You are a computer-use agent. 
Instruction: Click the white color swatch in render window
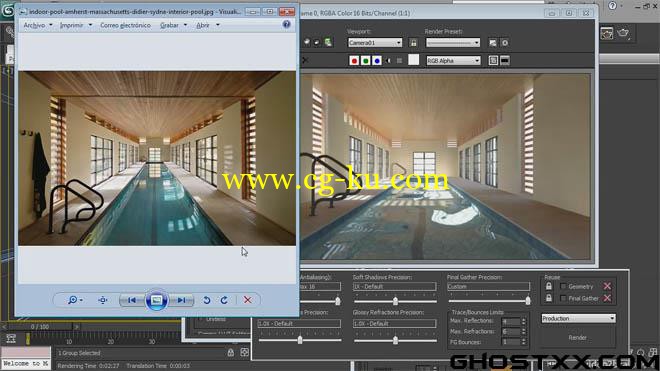point(413,60)
